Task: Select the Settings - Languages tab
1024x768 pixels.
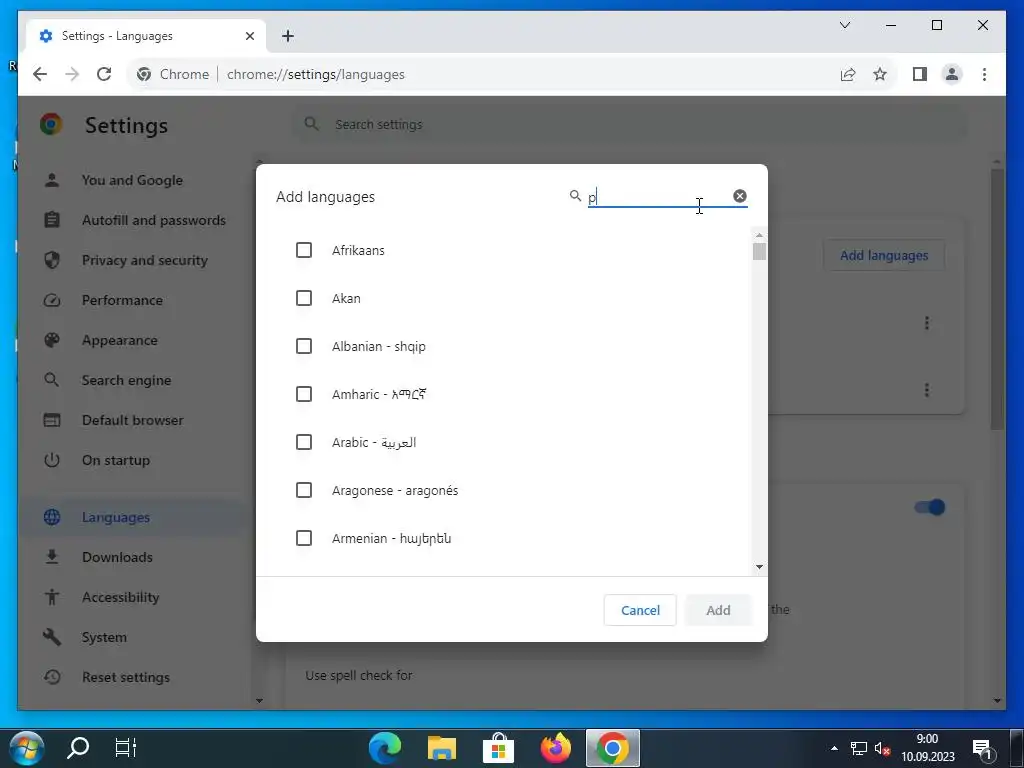Action: click(x=145, y=36)
